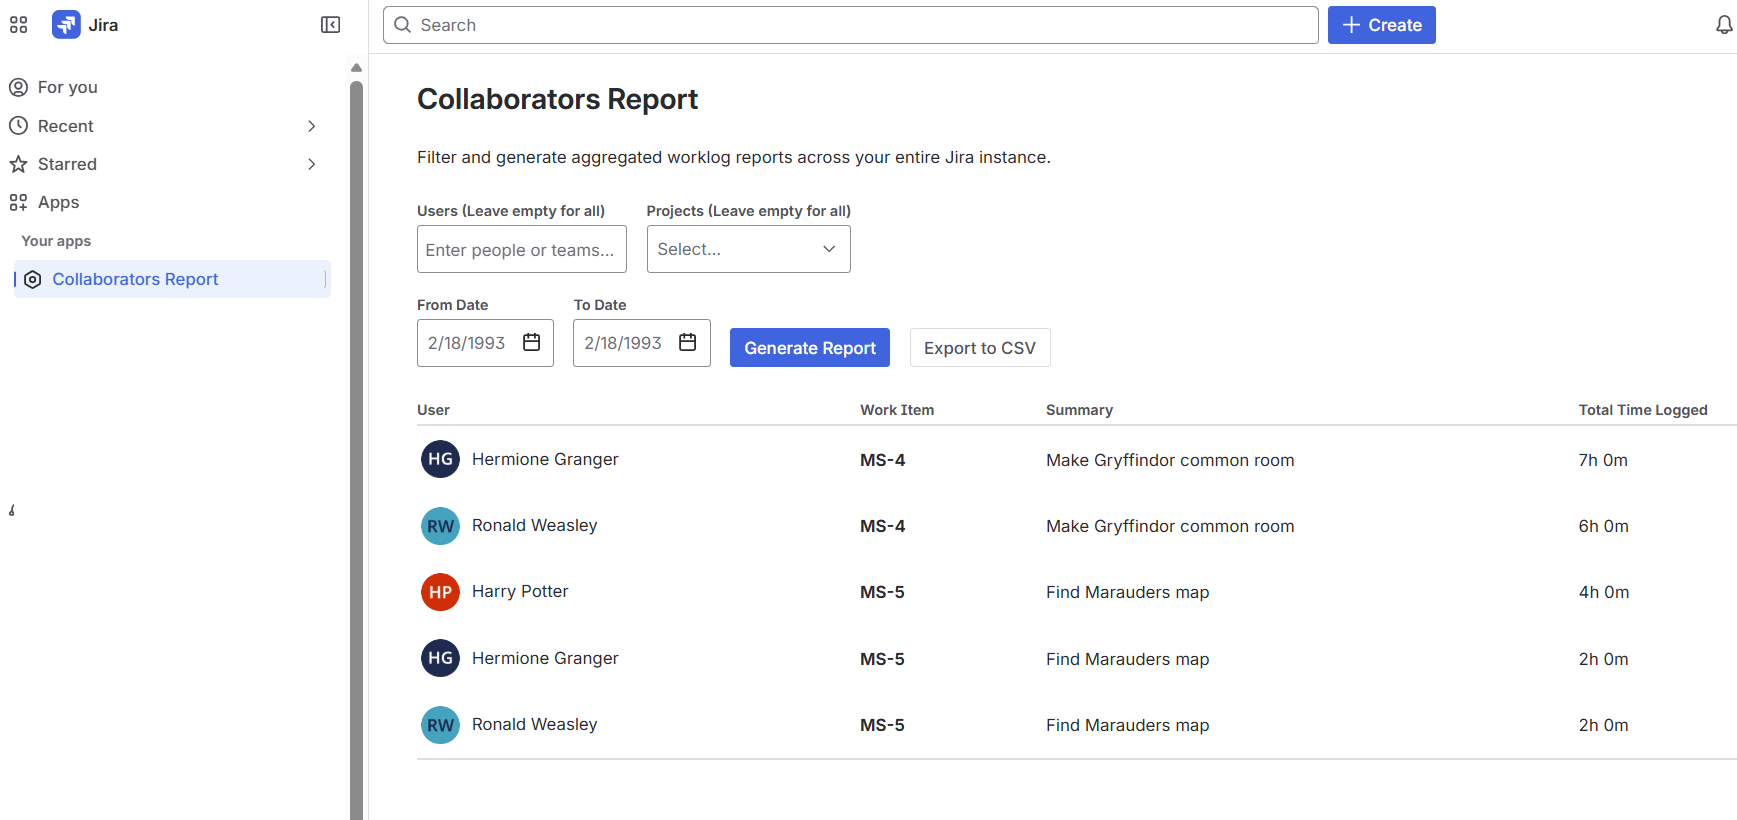Open the From Date calendar picker icon
1737x820 pixels.
[x=532, y=343]
